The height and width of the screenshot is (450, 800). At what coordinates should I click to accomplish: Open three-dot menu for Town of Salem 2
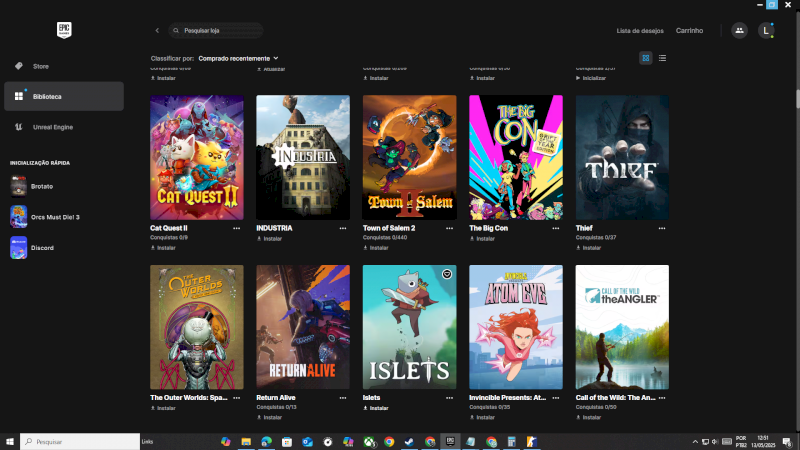(450, 228)
